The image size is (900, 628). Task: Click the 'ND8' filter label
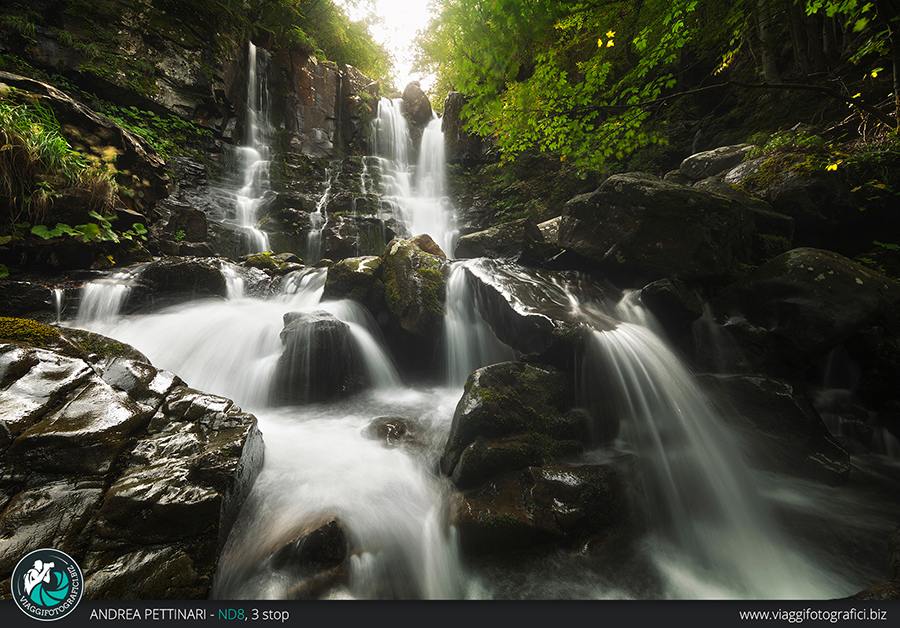[x=231, y=614]
